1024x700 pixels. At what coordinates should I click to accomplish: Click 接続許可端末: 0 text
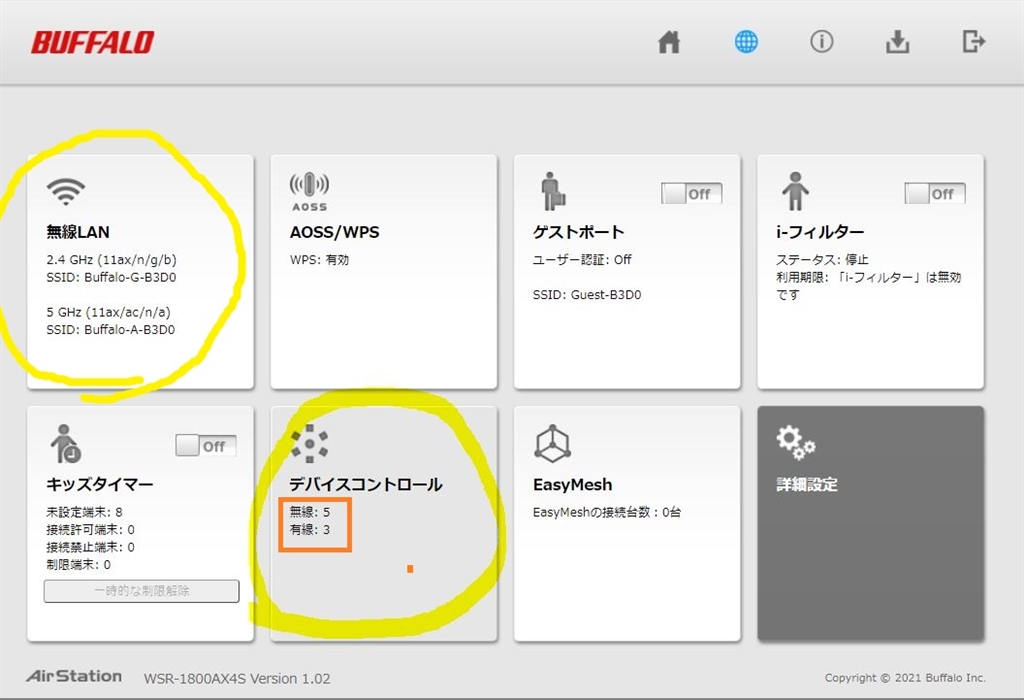coord(90,530)
